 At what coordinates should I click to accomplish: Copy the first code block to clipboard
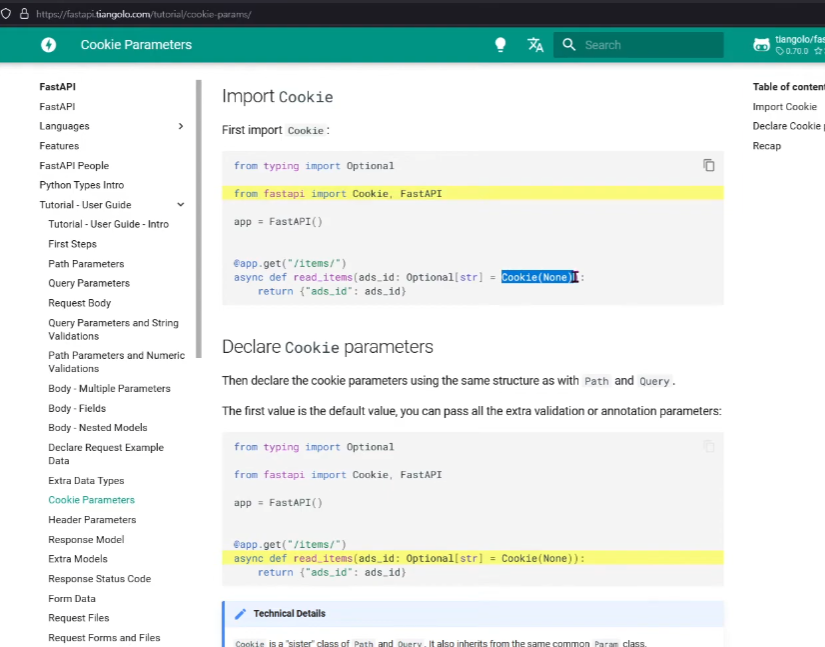(709, 165)
